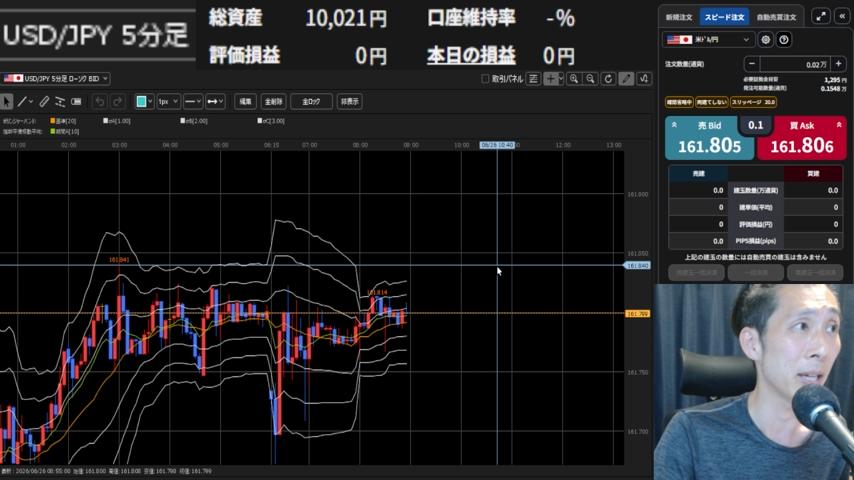Switch to the 新規注文 tab

(x=679, y=17)
